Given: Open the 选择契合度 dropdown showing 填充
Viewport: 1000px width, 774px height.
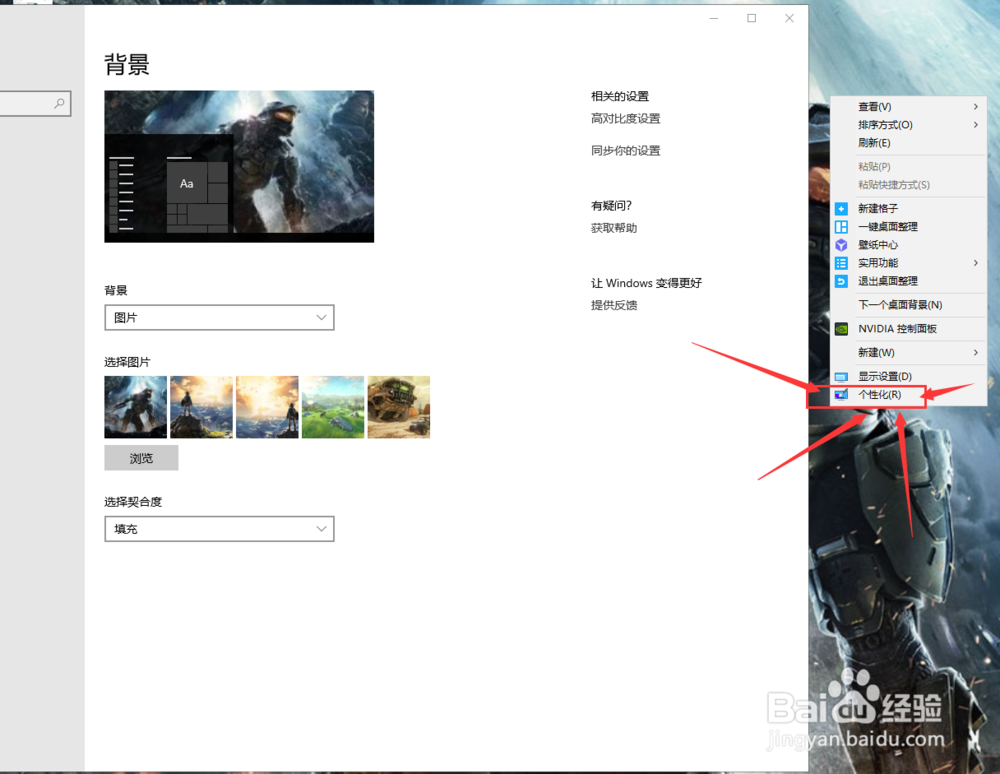Looking at the screenshot, I should [219, 529].
